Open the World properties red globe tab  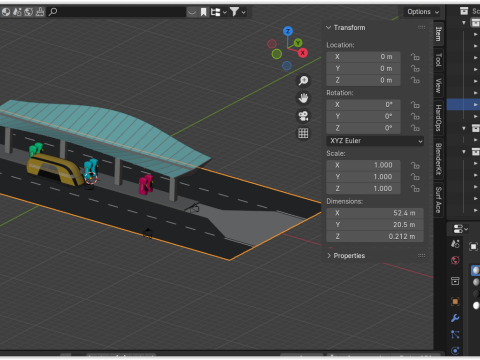(x=455, y=260)
